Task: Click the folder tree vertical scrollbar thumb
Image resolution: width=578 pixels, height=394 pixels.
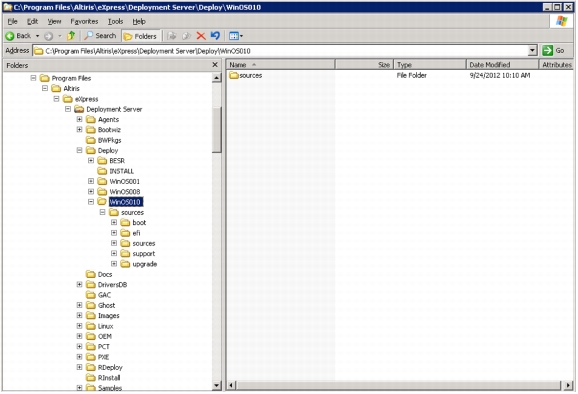Action: click(217, 129)
